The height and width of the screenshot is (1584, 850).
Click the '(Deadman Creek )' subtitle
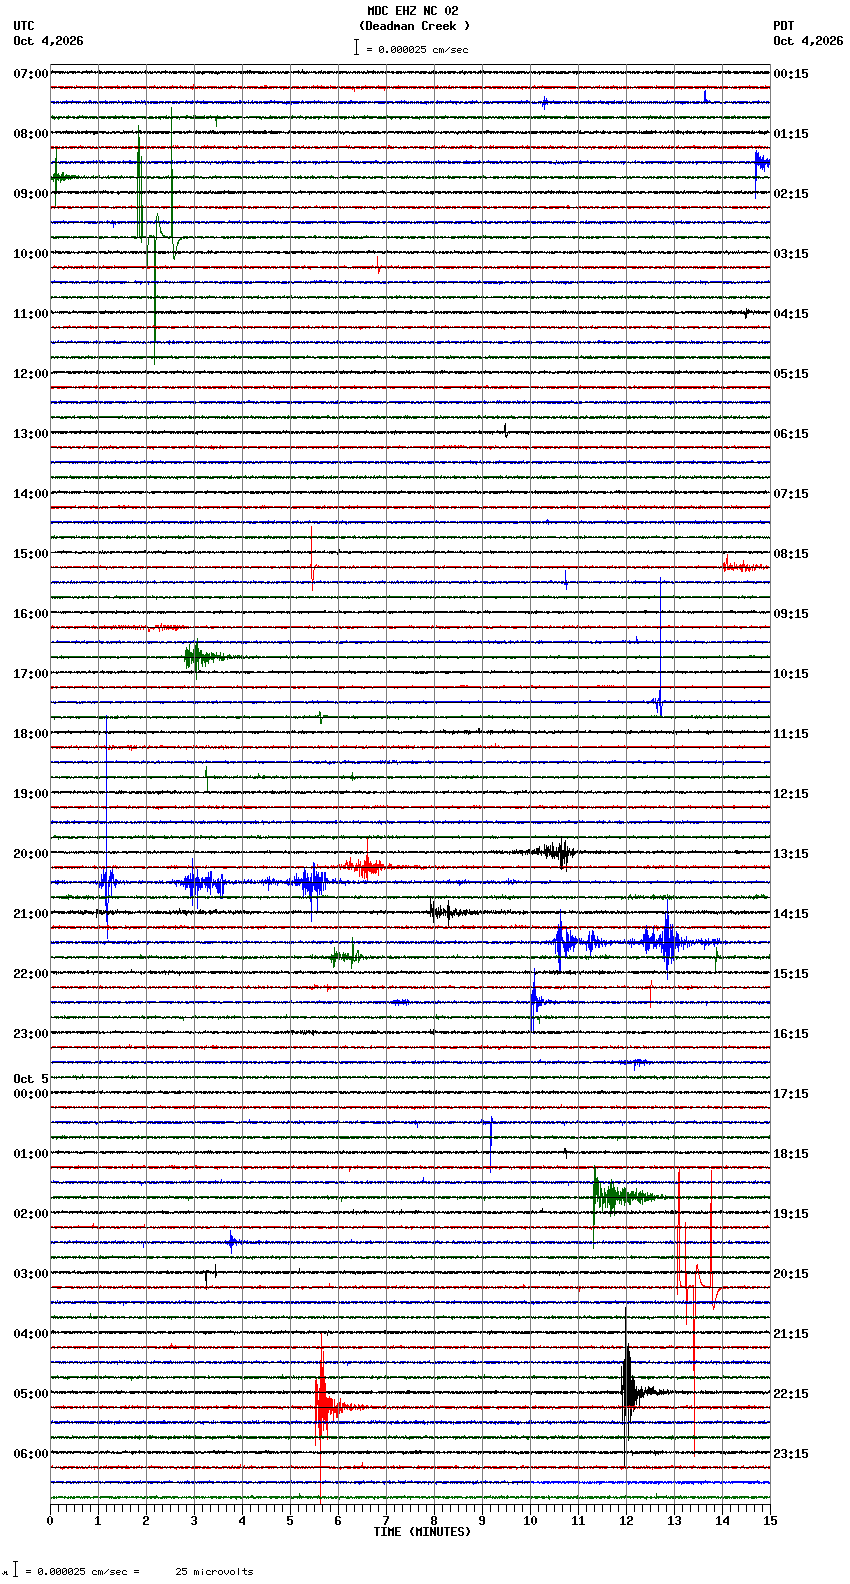pos(414,26)
